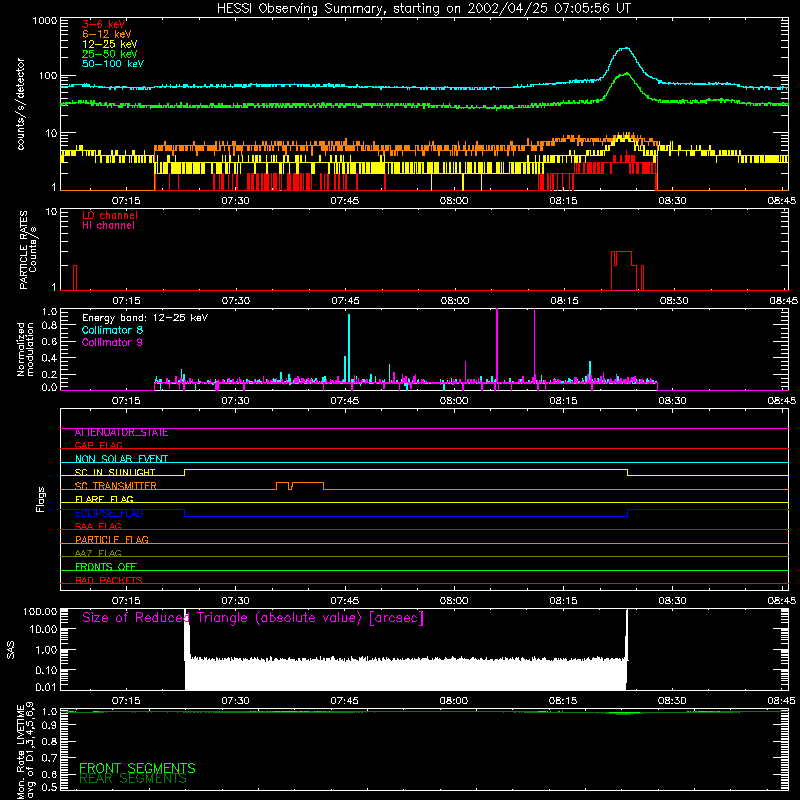Select the SC_TRANSMITTER flag label
The width and height of the screenshot is (800, 800).
coord(116,486)
